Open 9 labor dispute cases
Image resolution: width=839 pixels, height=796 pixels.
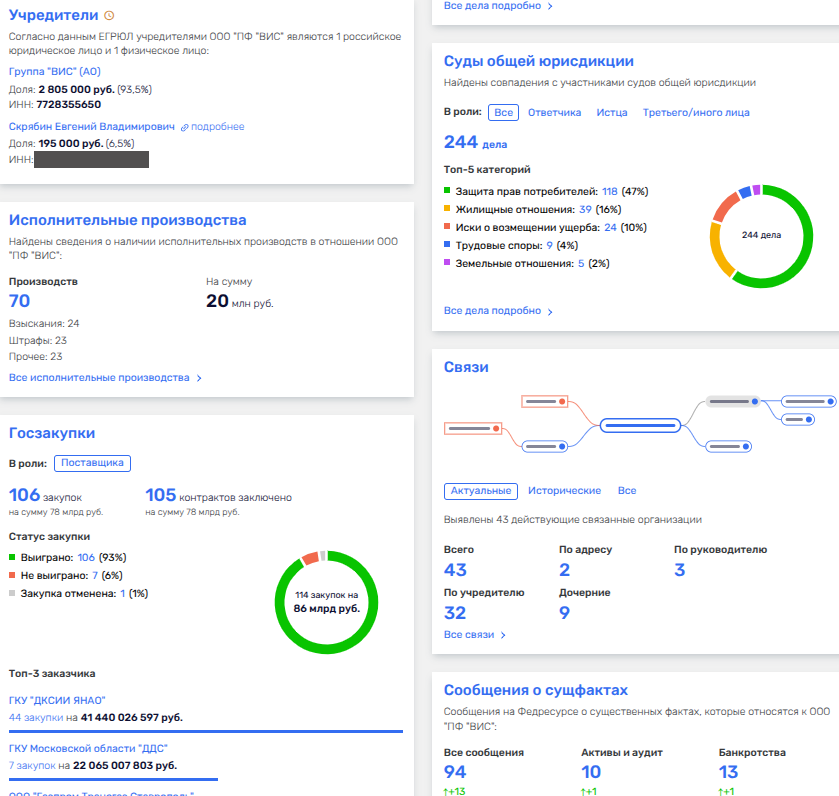tap(550, 246)
